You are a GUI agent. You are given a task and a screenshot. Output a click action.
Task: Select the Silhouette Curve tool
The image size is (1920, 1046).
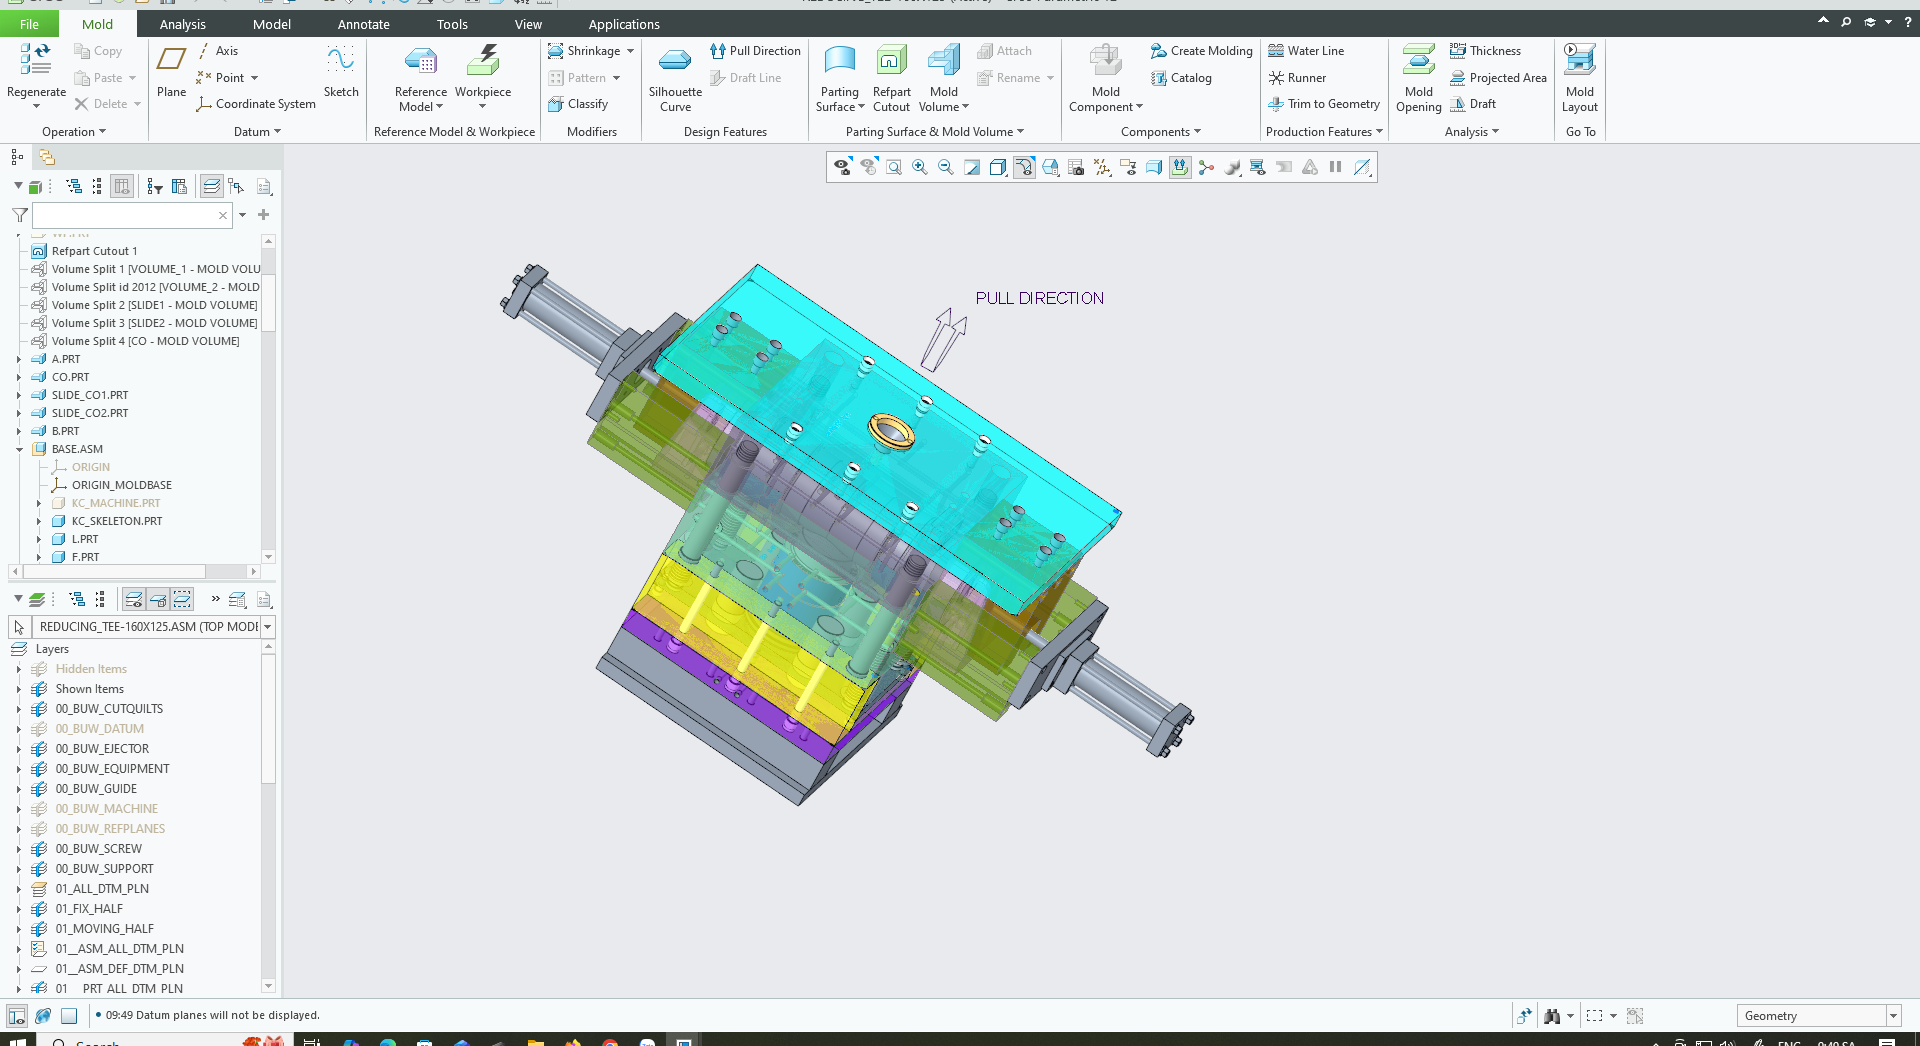[x=675, y=62]
